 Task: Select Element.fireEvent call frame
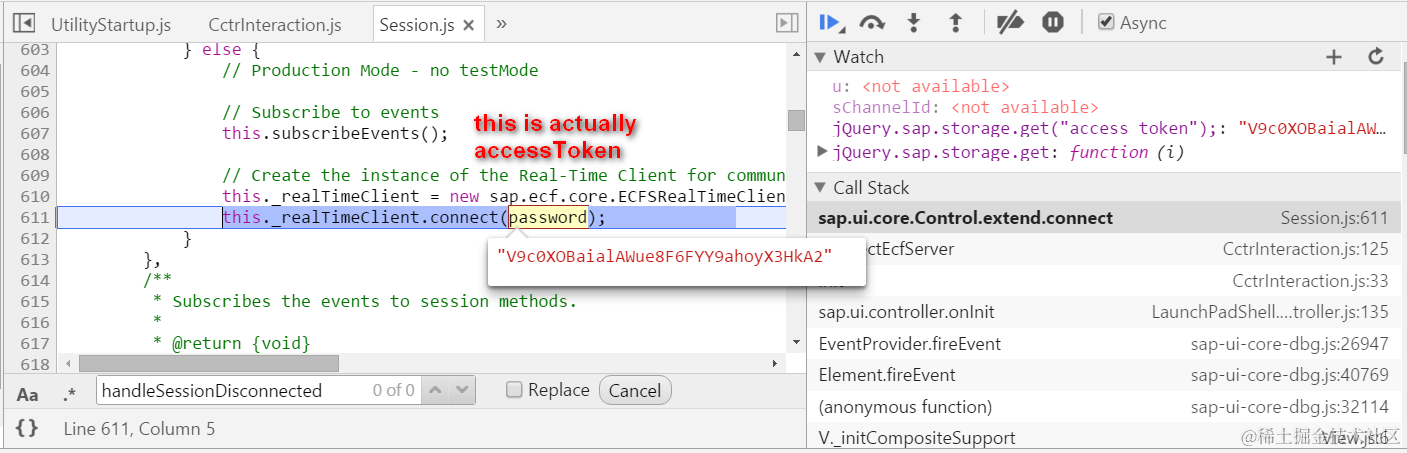pyautogui.click(x=1103, y=375)
